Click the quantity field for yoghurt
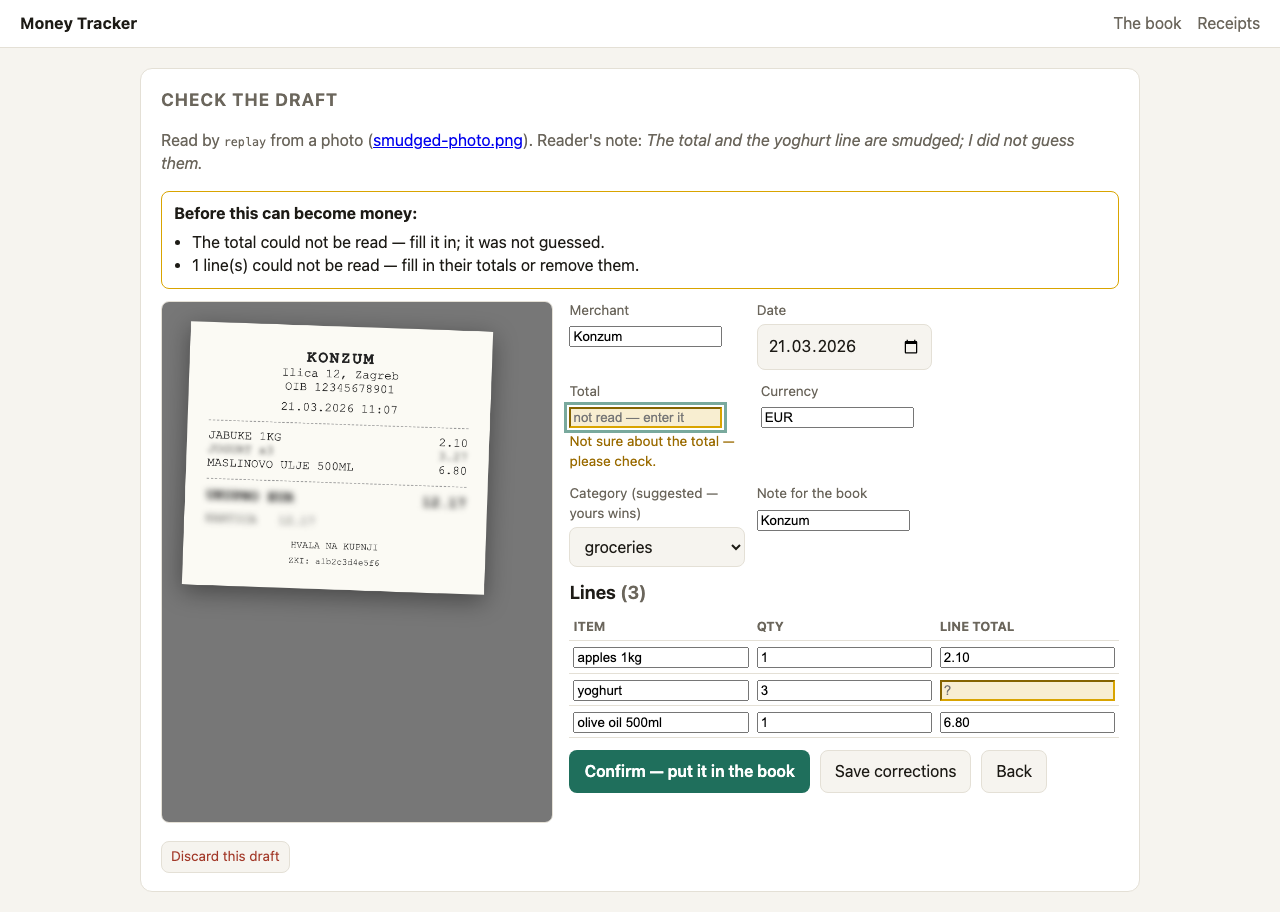This screenshot has height=912, width=1280. [x=844, y=690]
